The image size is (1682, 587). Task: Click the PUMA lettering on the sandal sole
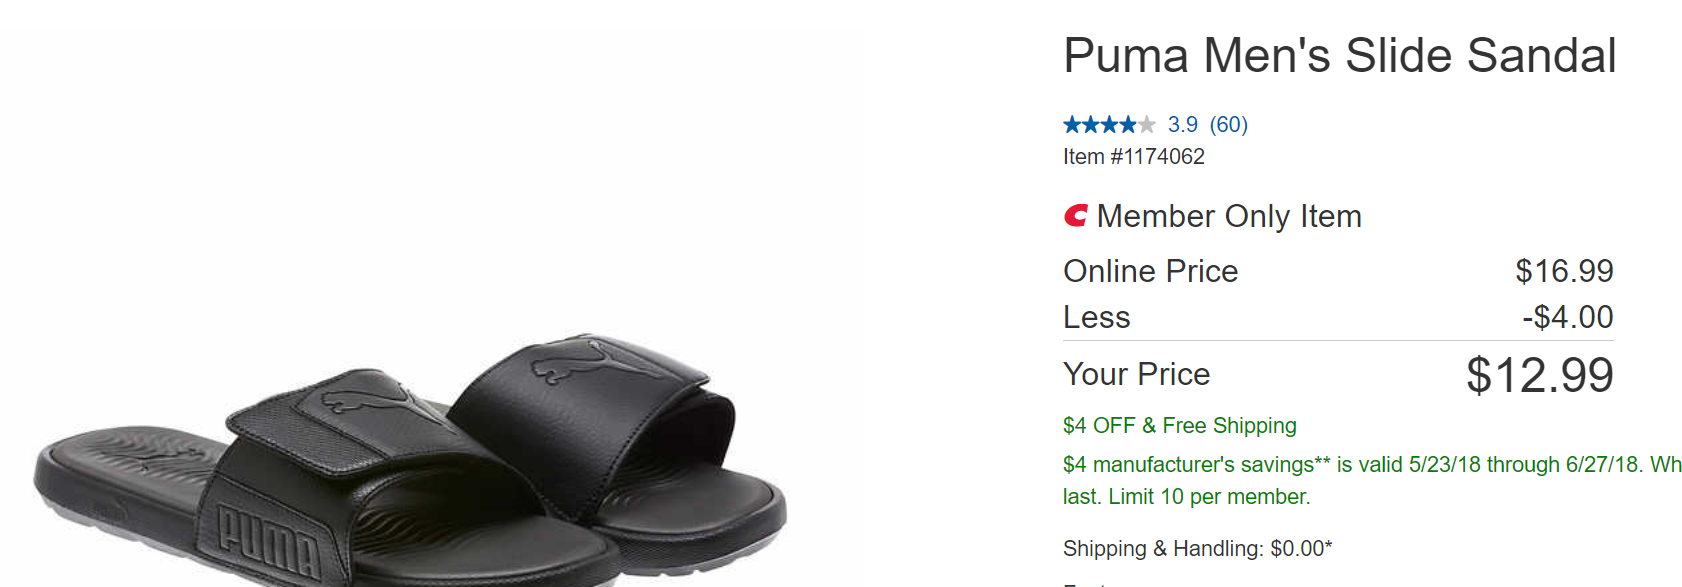click(270, 541)
